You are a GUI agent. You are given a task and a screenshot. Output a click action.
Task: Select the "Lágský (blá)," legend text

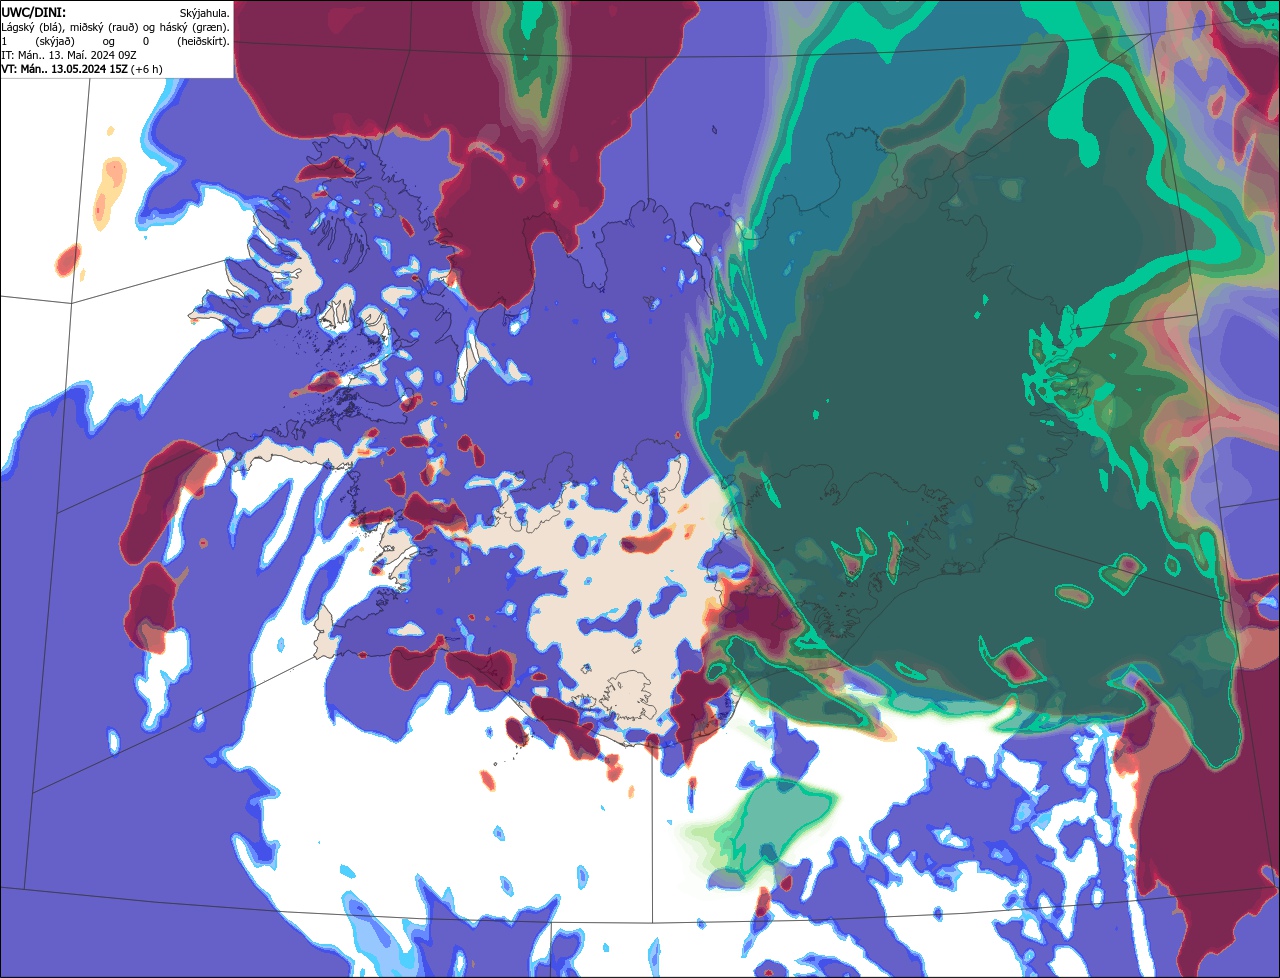(x=33, y=28)
